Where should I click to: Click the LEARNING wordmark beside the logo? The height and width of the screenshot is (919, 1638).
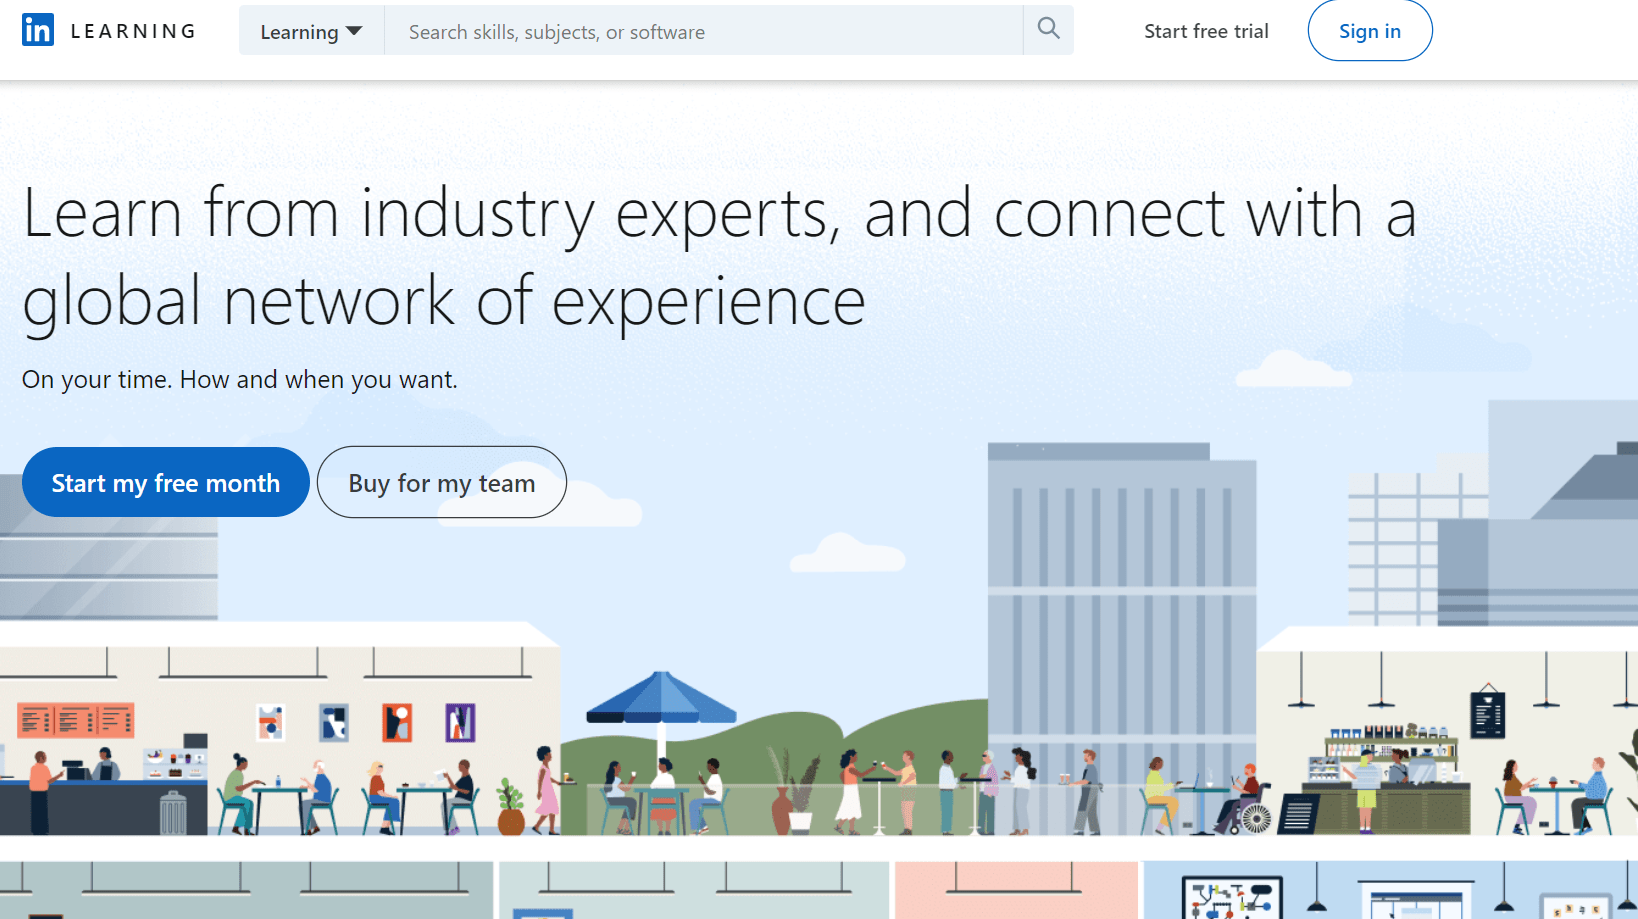click(133, 30)
